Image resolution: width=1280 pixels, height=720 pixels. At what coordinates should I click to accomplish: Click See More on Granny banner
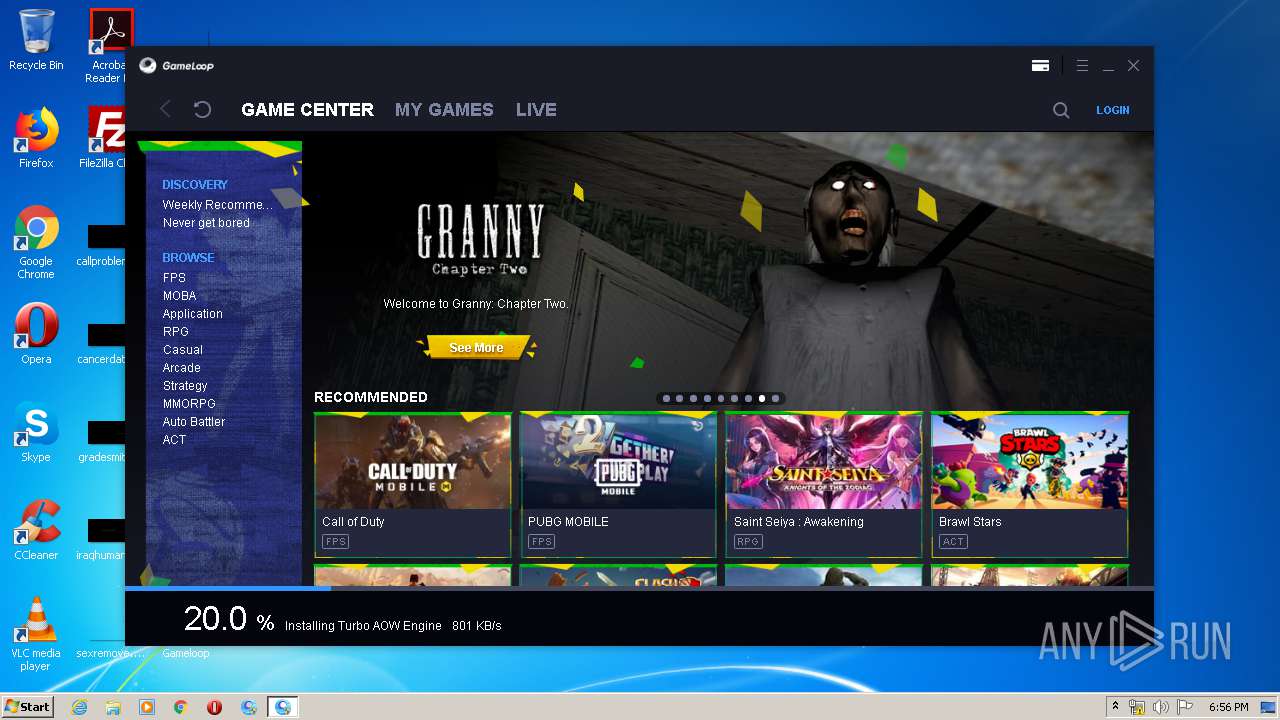476,348
